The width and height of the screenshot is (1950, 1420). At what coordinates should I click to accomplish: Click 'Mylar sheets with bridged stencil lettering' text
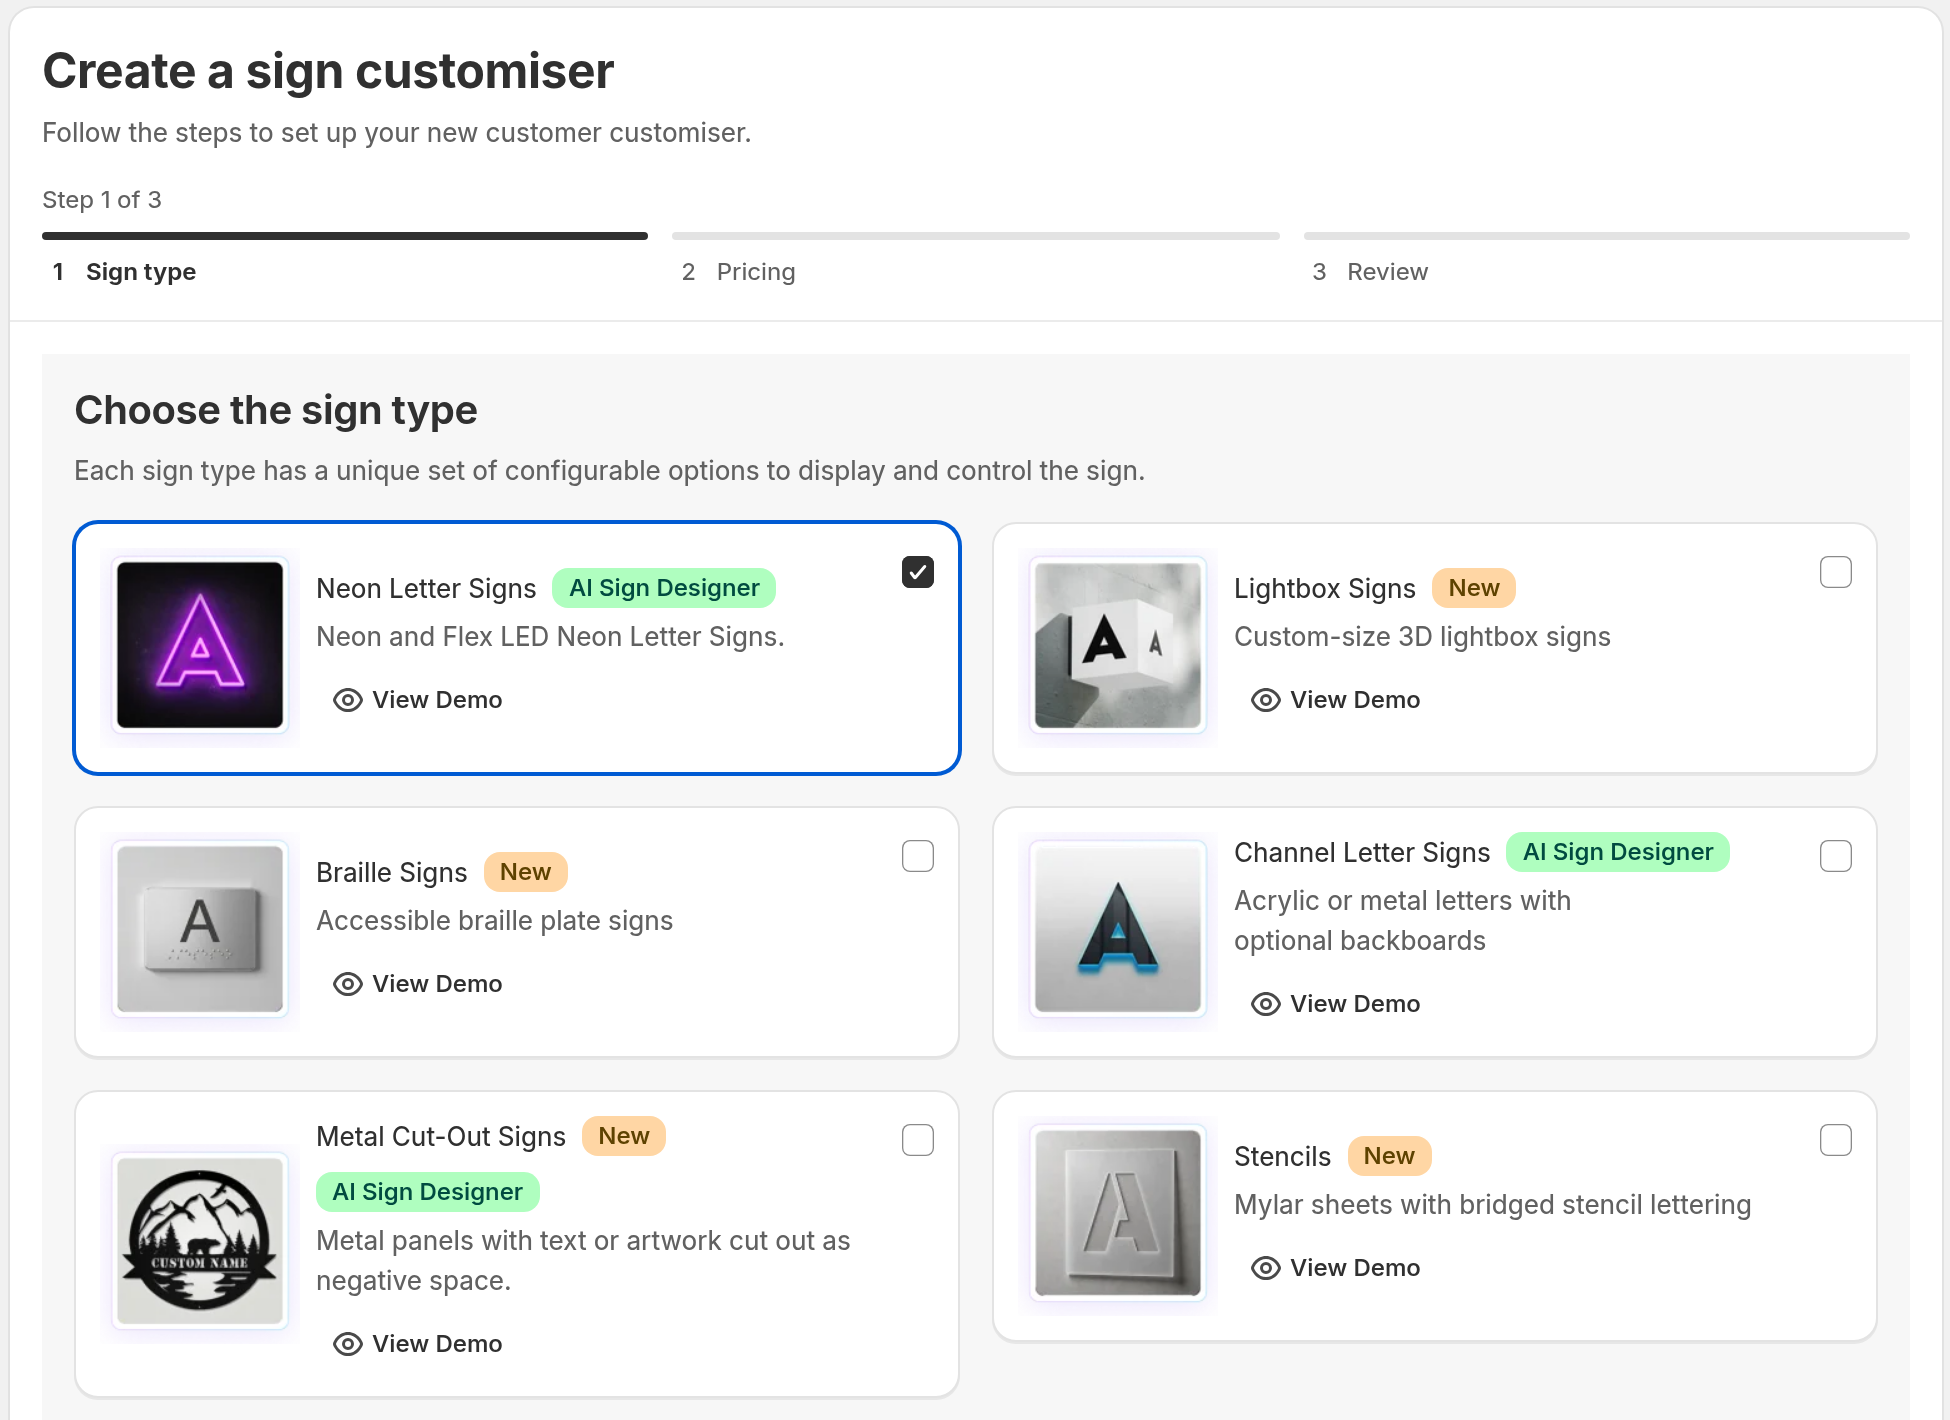click(1492, 1205)
